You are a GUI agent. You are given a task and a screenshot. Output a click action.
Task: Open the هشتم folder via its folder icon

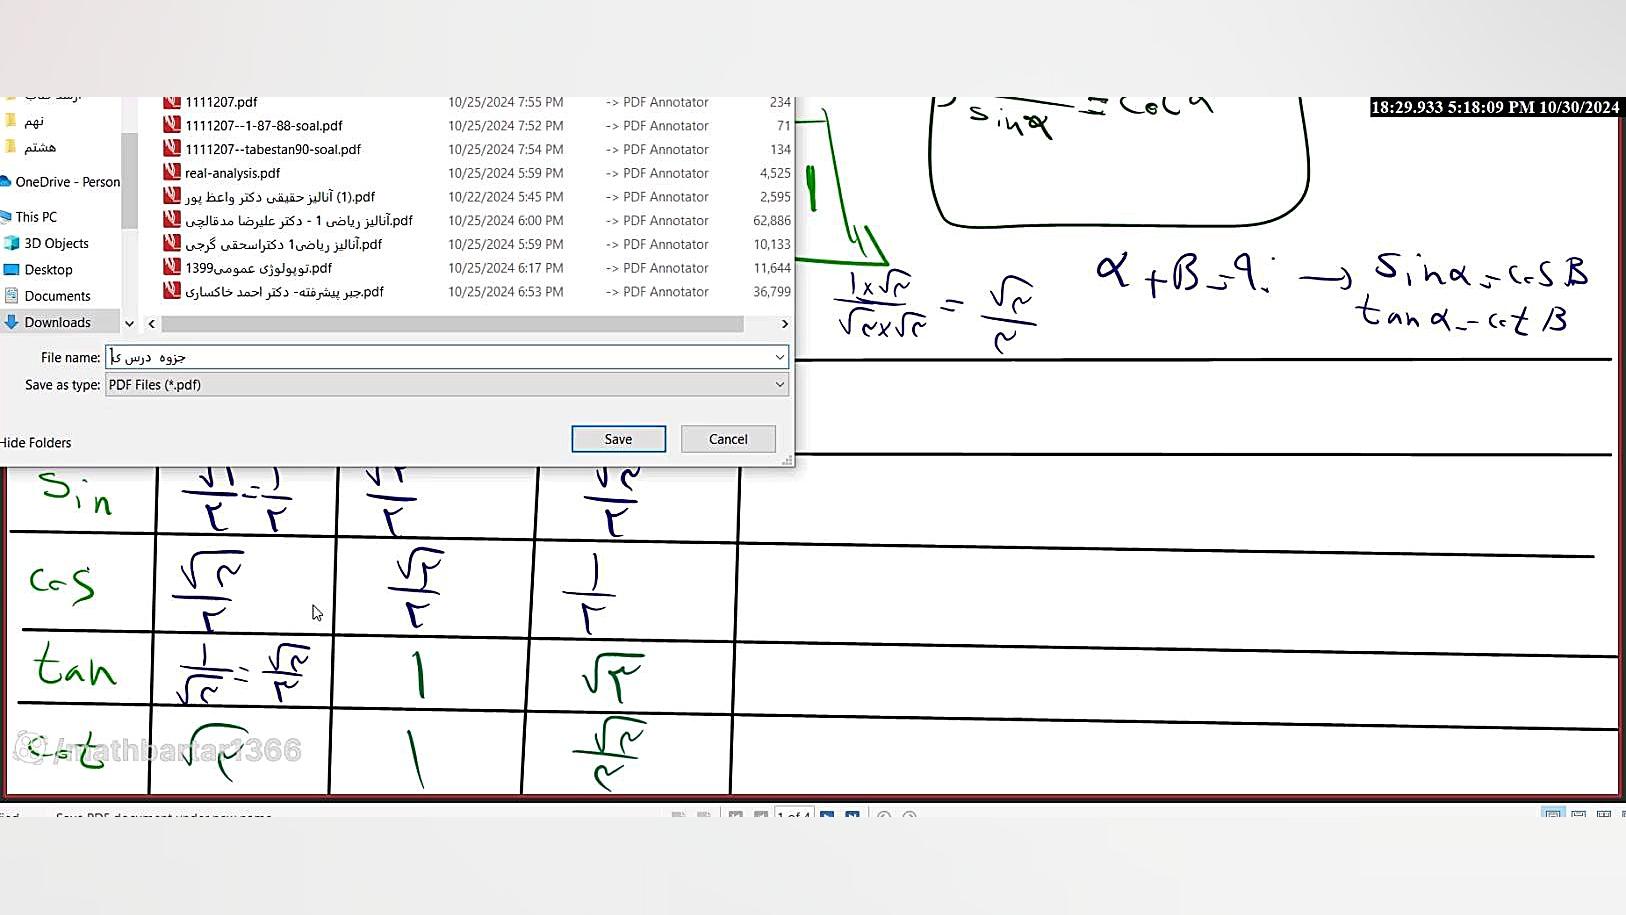(x=11, y=147)
